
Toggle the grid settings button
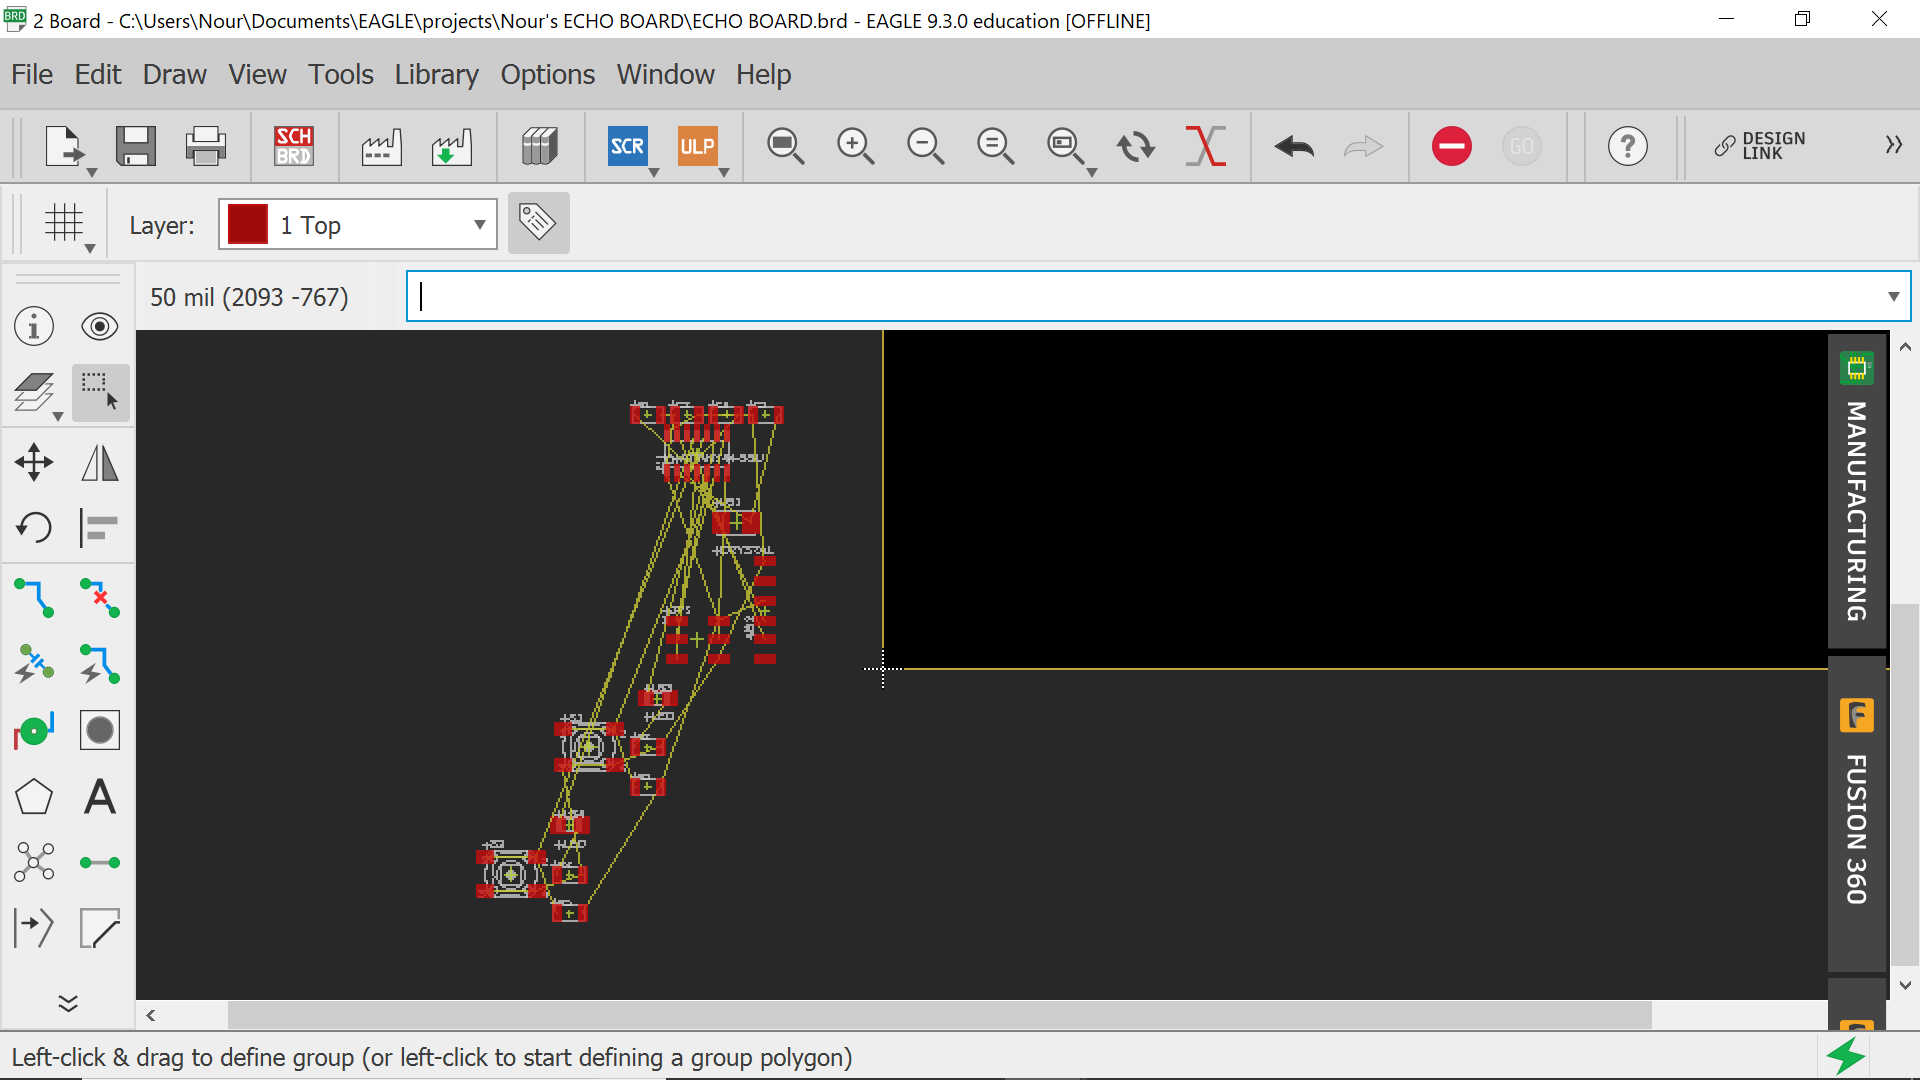point(64,223)
